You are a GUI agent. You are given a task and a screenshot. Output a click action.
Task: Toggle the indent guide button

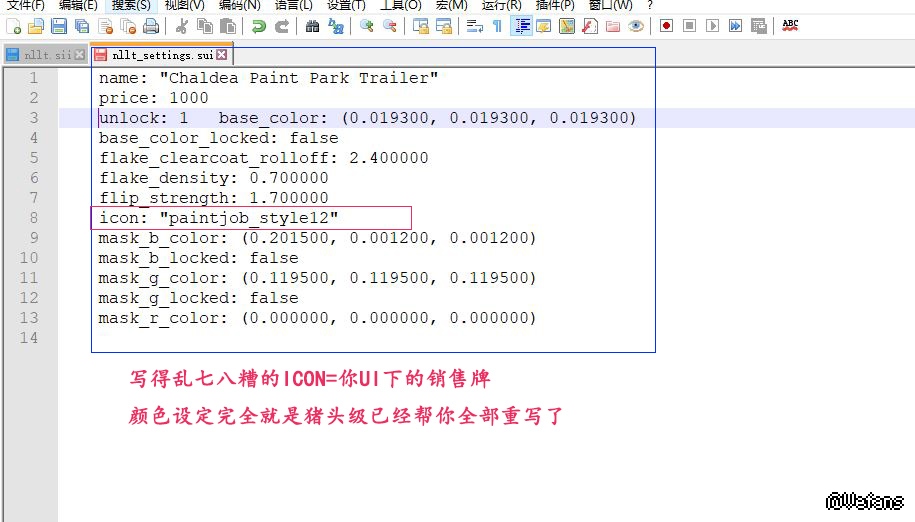521,26
